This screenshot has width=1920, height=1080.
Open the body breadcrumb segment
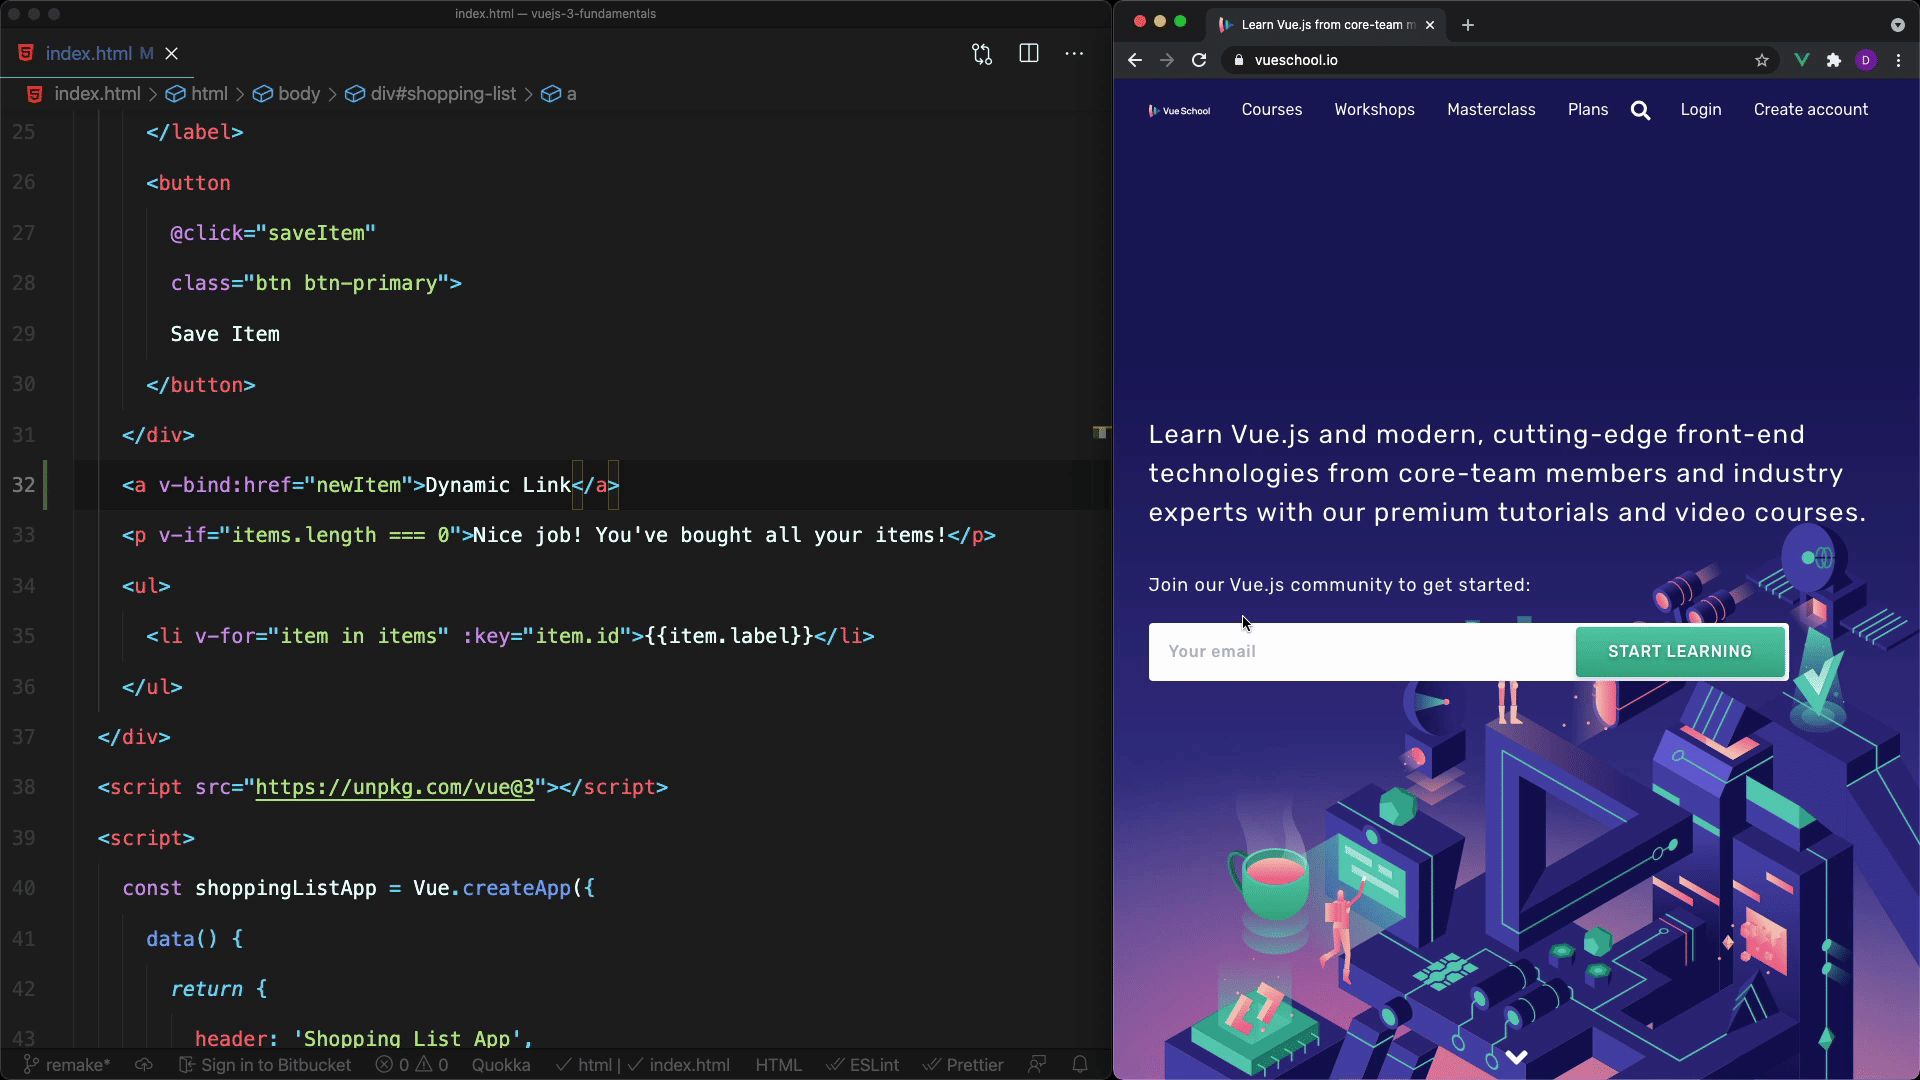pos(287,94)
